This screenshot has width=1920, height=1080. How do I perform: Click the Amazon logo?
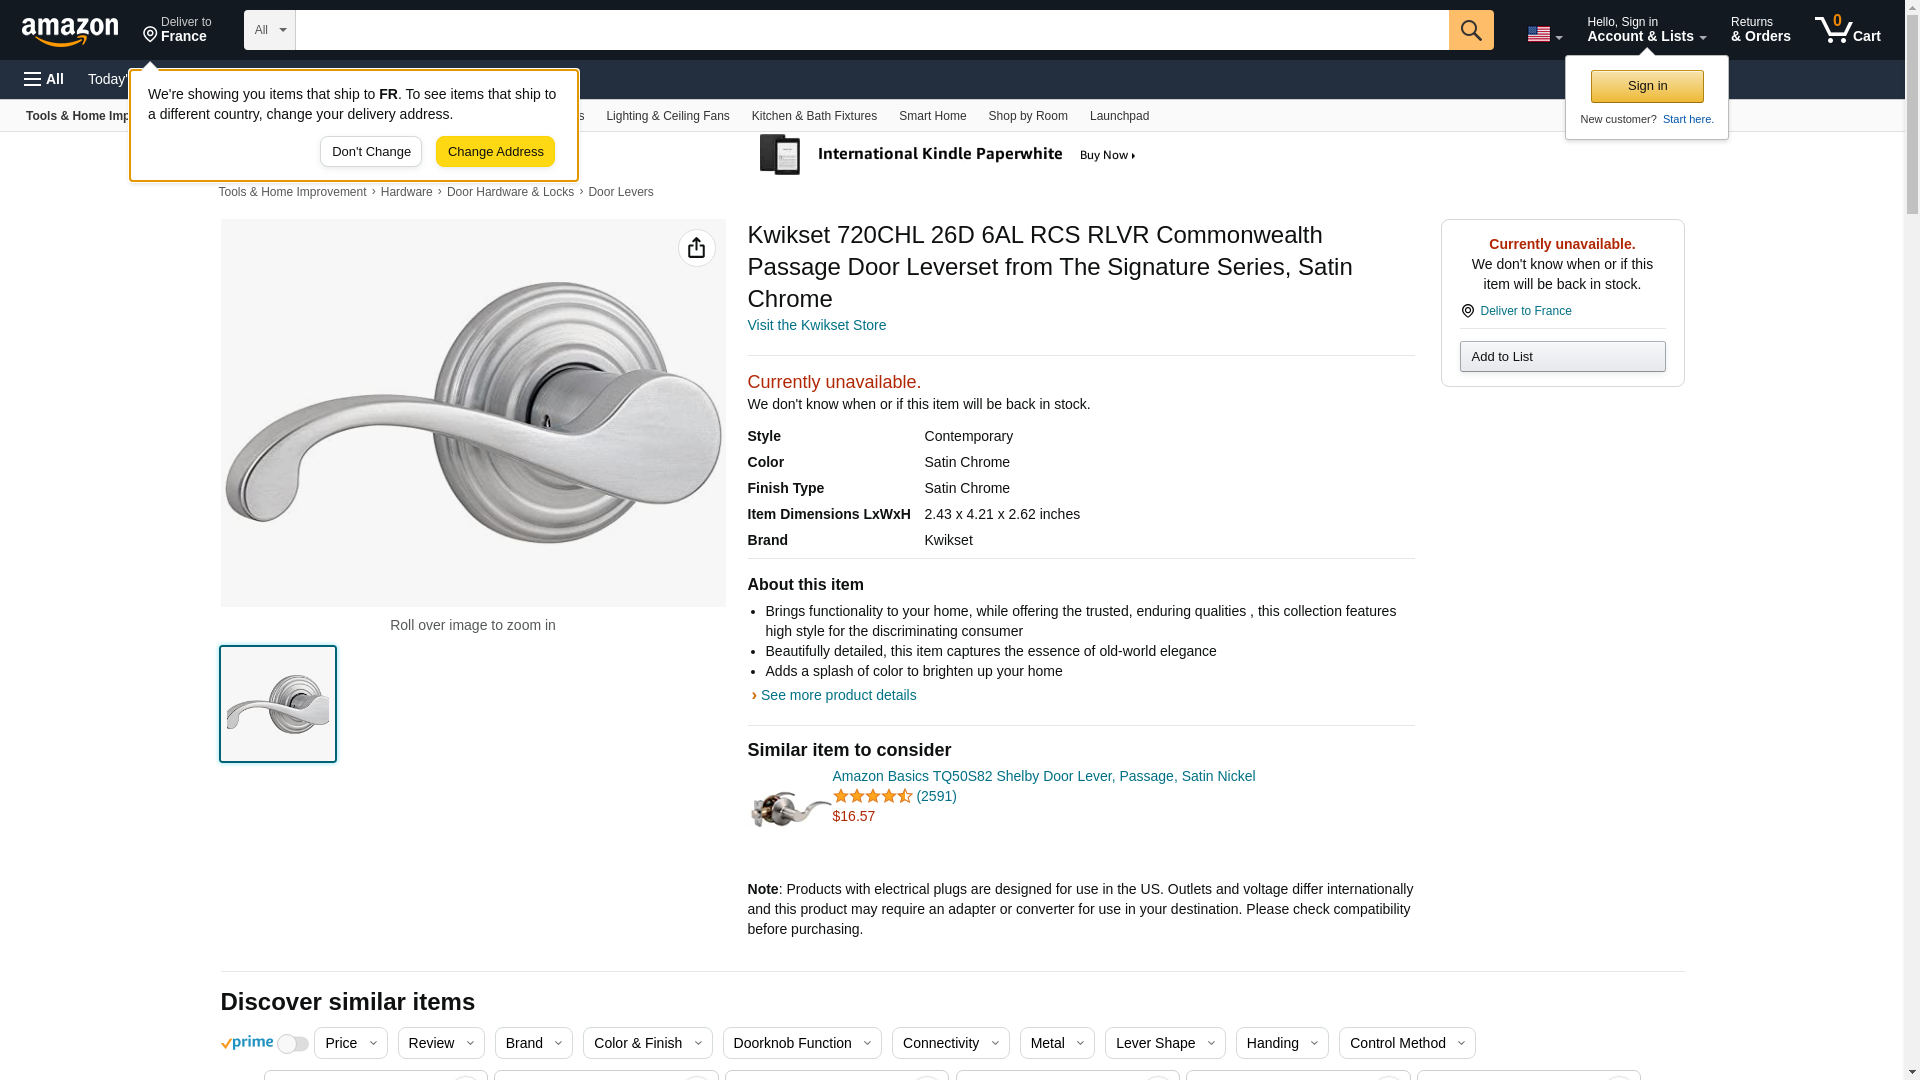[x=70, y=31]
